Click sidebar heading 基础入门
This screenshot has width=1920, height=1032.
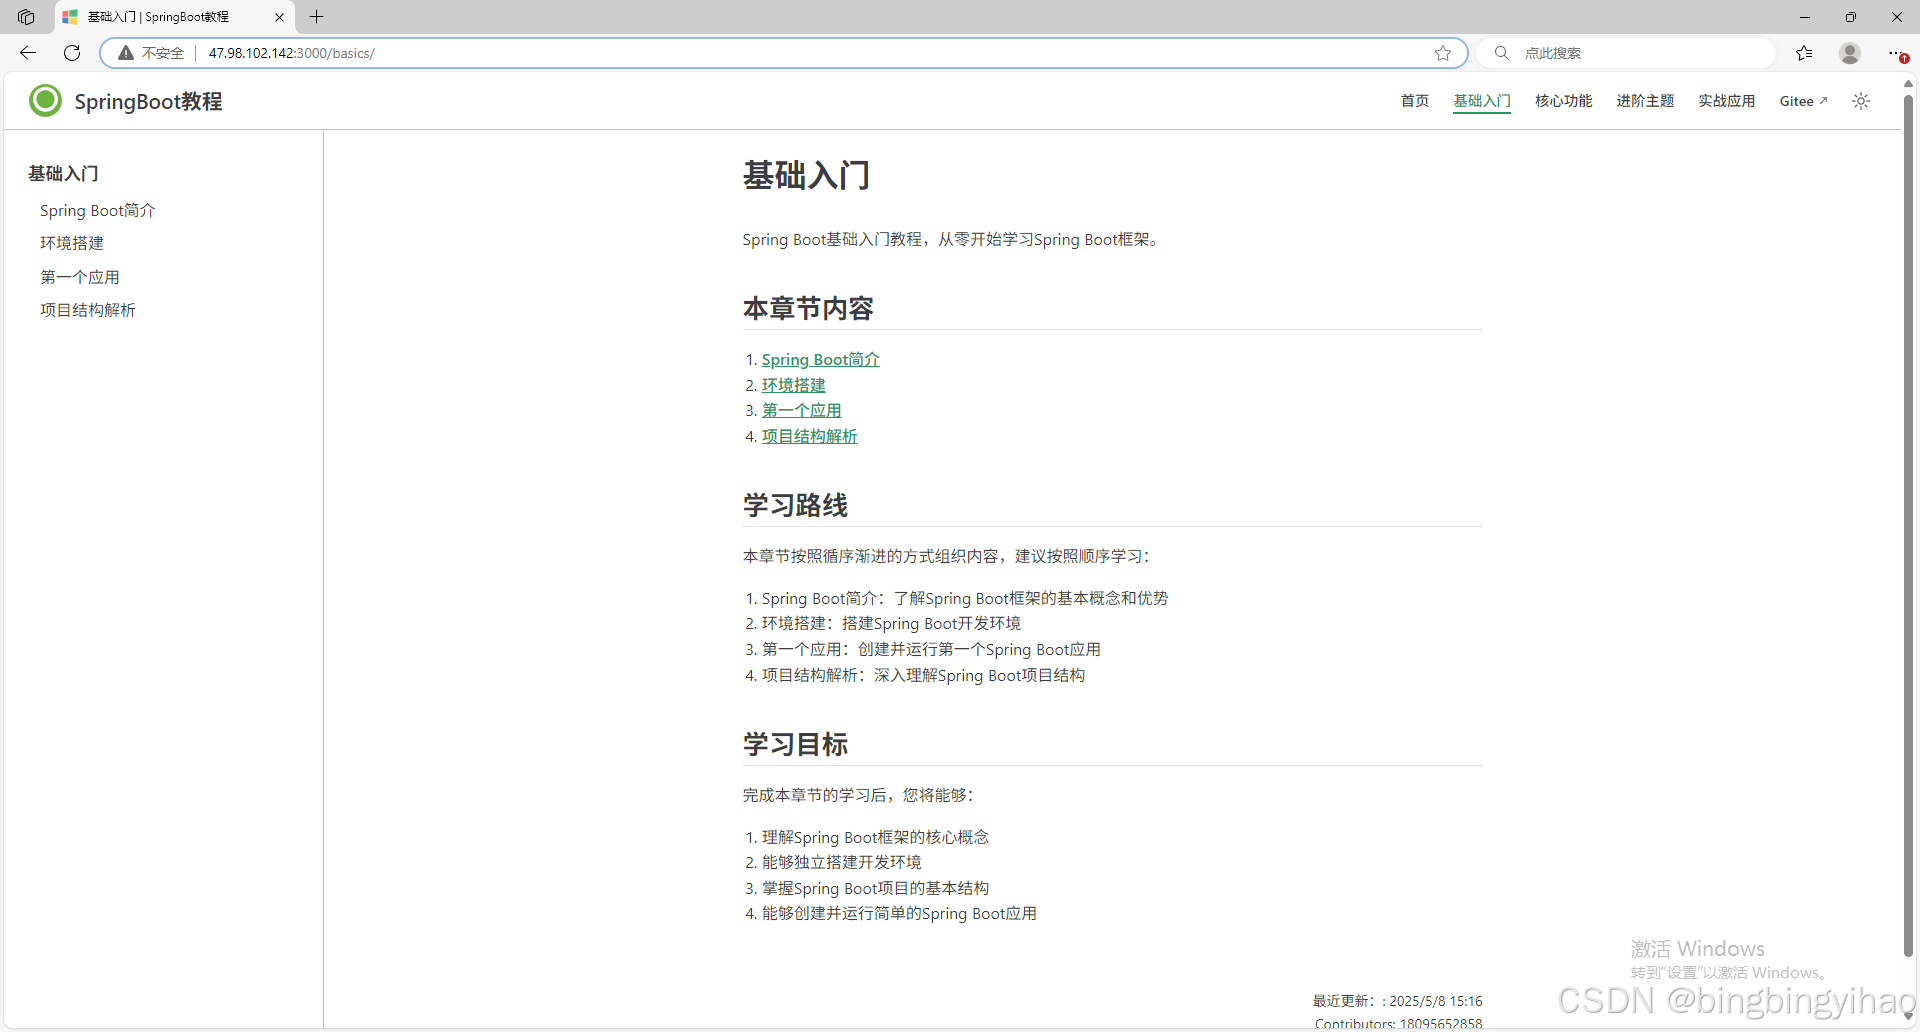tap(63, 173)
